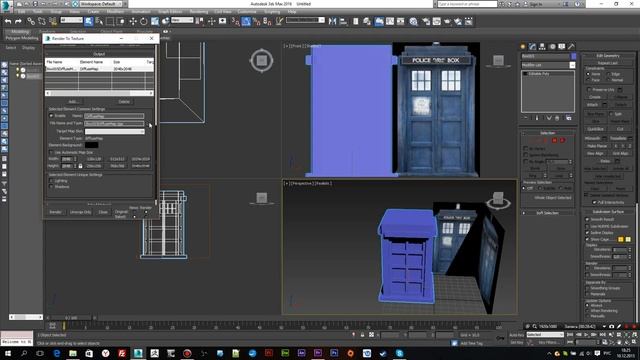Switch to the Display command panel
Image resolution: width=640 pixels, height=360 pixels.
click(562, 47)
